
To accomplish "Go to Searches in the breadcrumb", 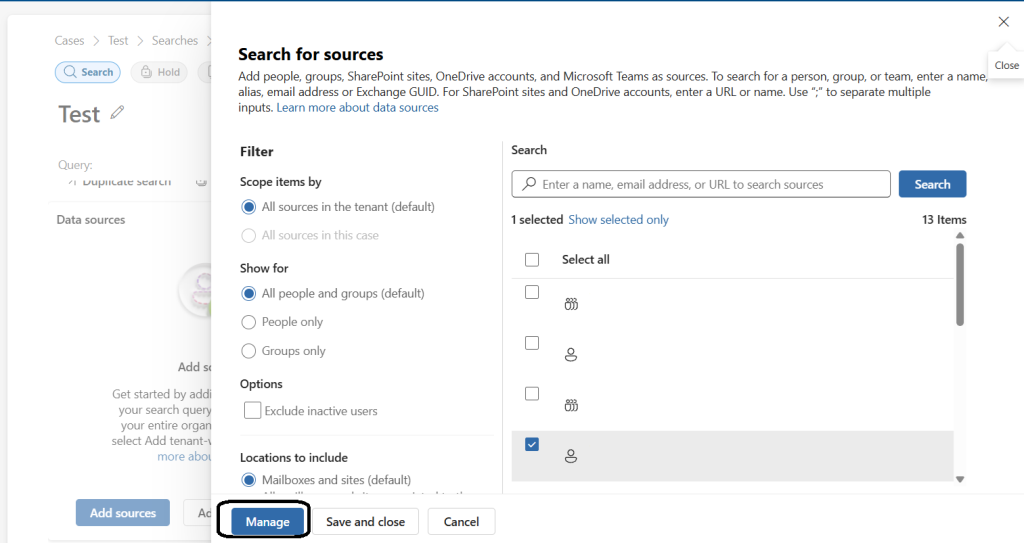I will point(174,41).
